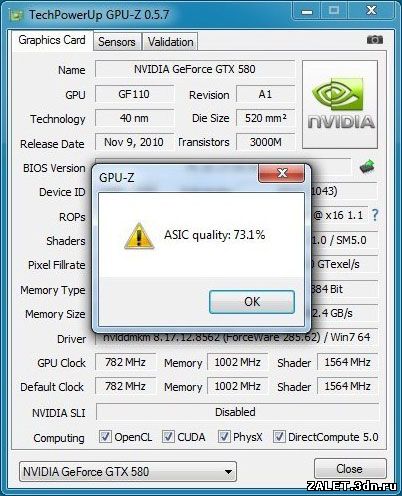
Task: Select the Graphics Card tab
Action: (x=52, y=40)
